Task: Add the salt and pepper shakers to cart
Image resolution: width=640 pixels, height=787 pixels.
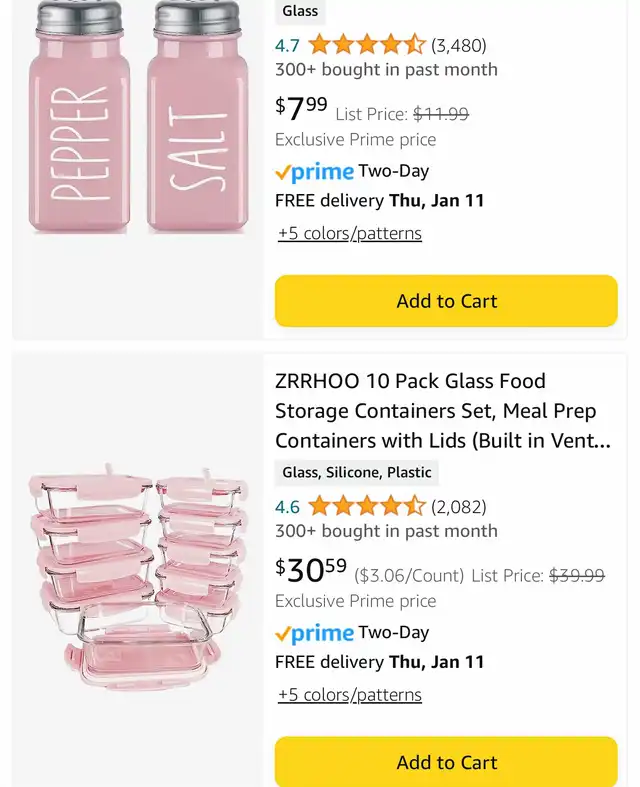Action: [x=446, y=301]
